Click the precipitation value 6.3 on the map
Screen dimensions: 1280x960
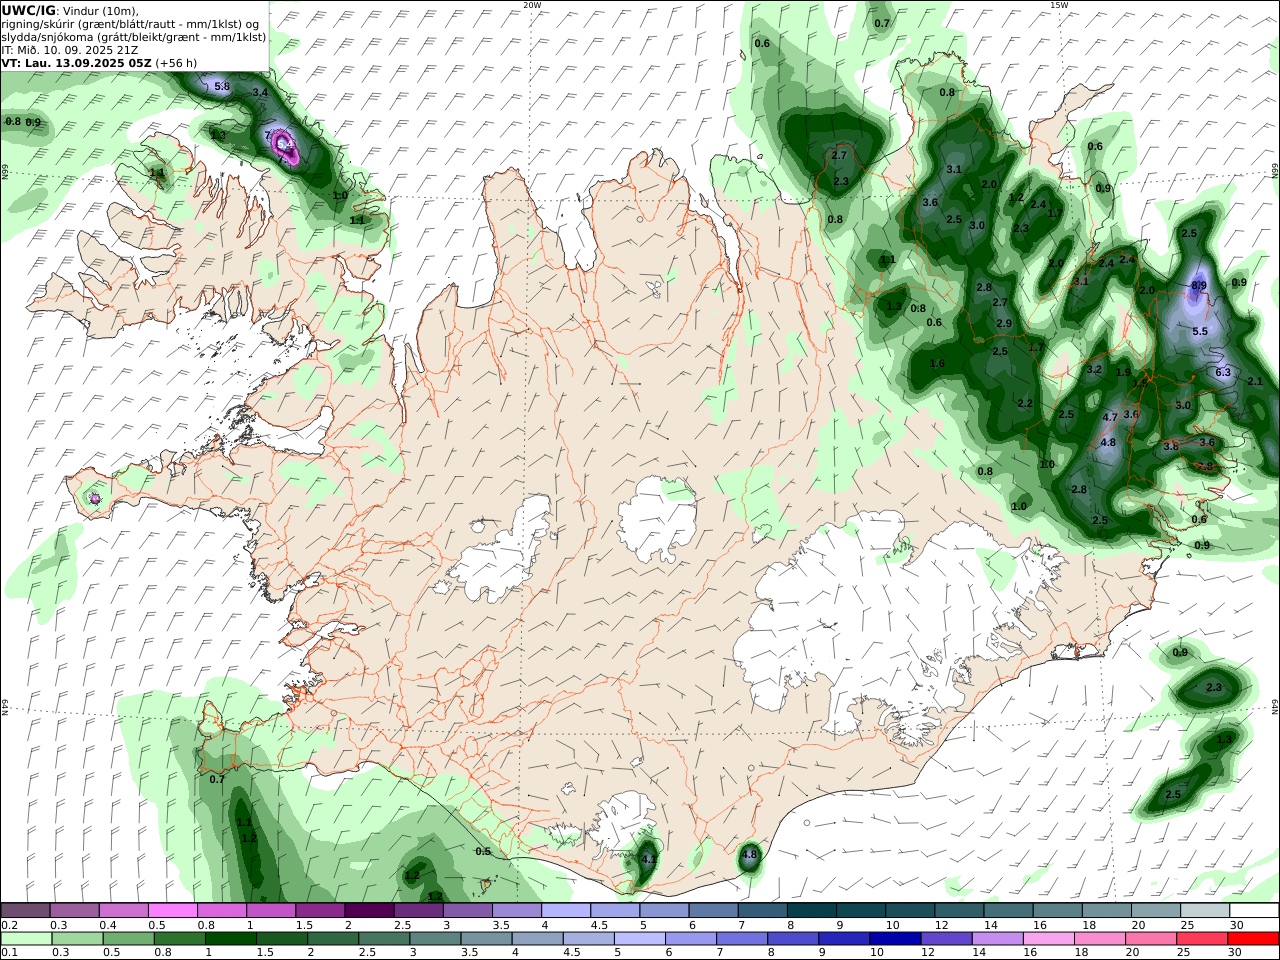[x=1223, y=372]
